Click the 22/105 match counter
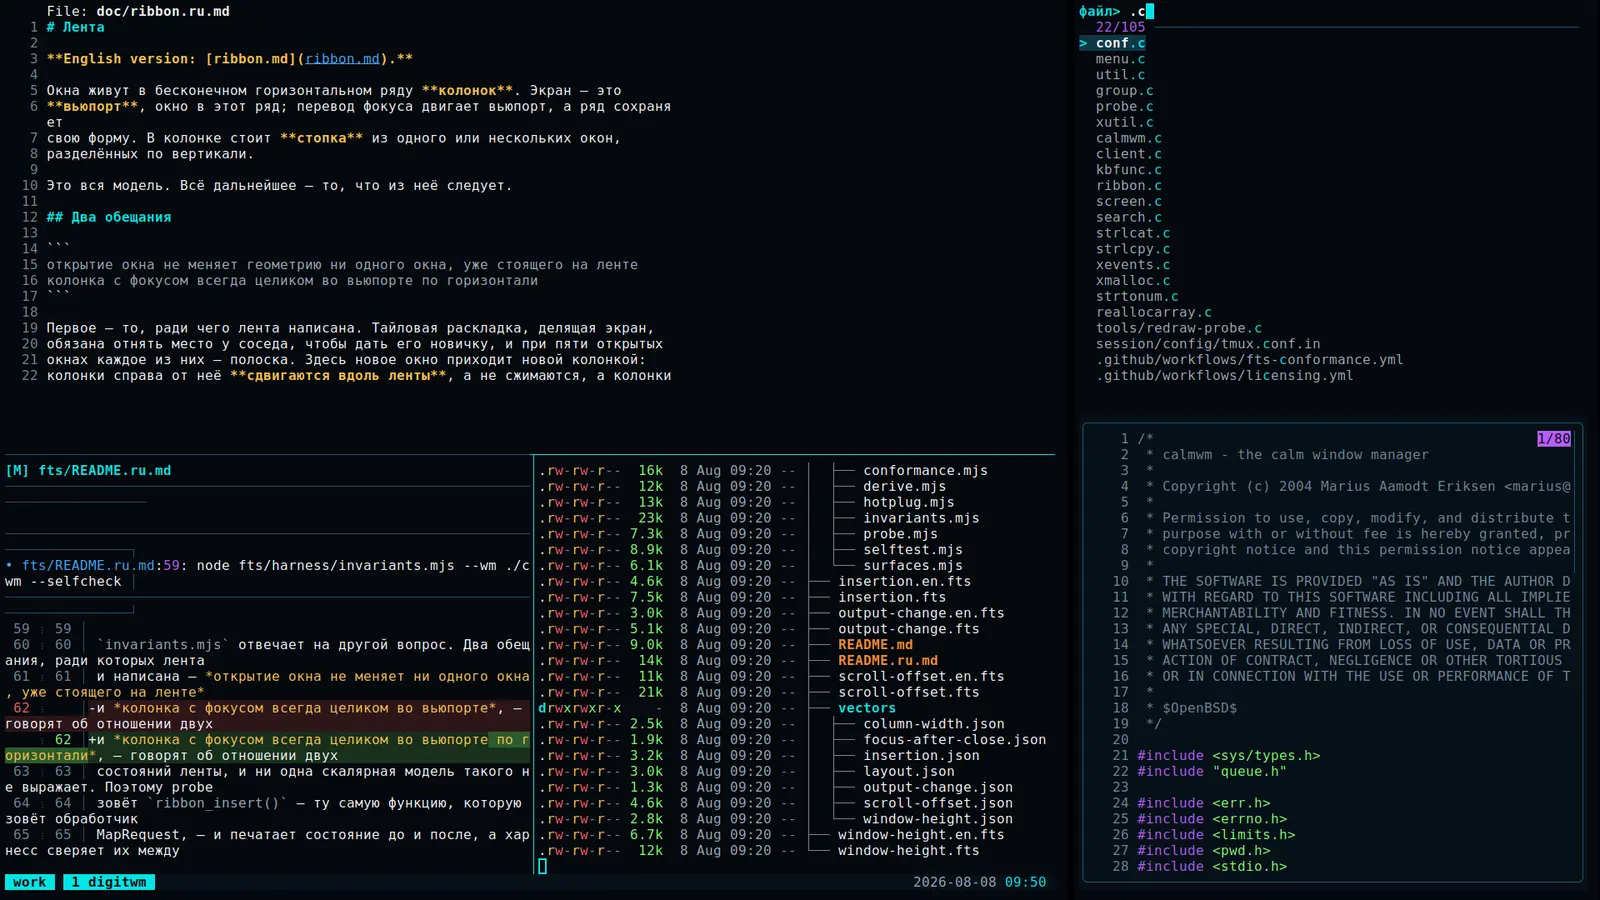The height and width of the screenshot is (900, 1600). point(1120,28)
